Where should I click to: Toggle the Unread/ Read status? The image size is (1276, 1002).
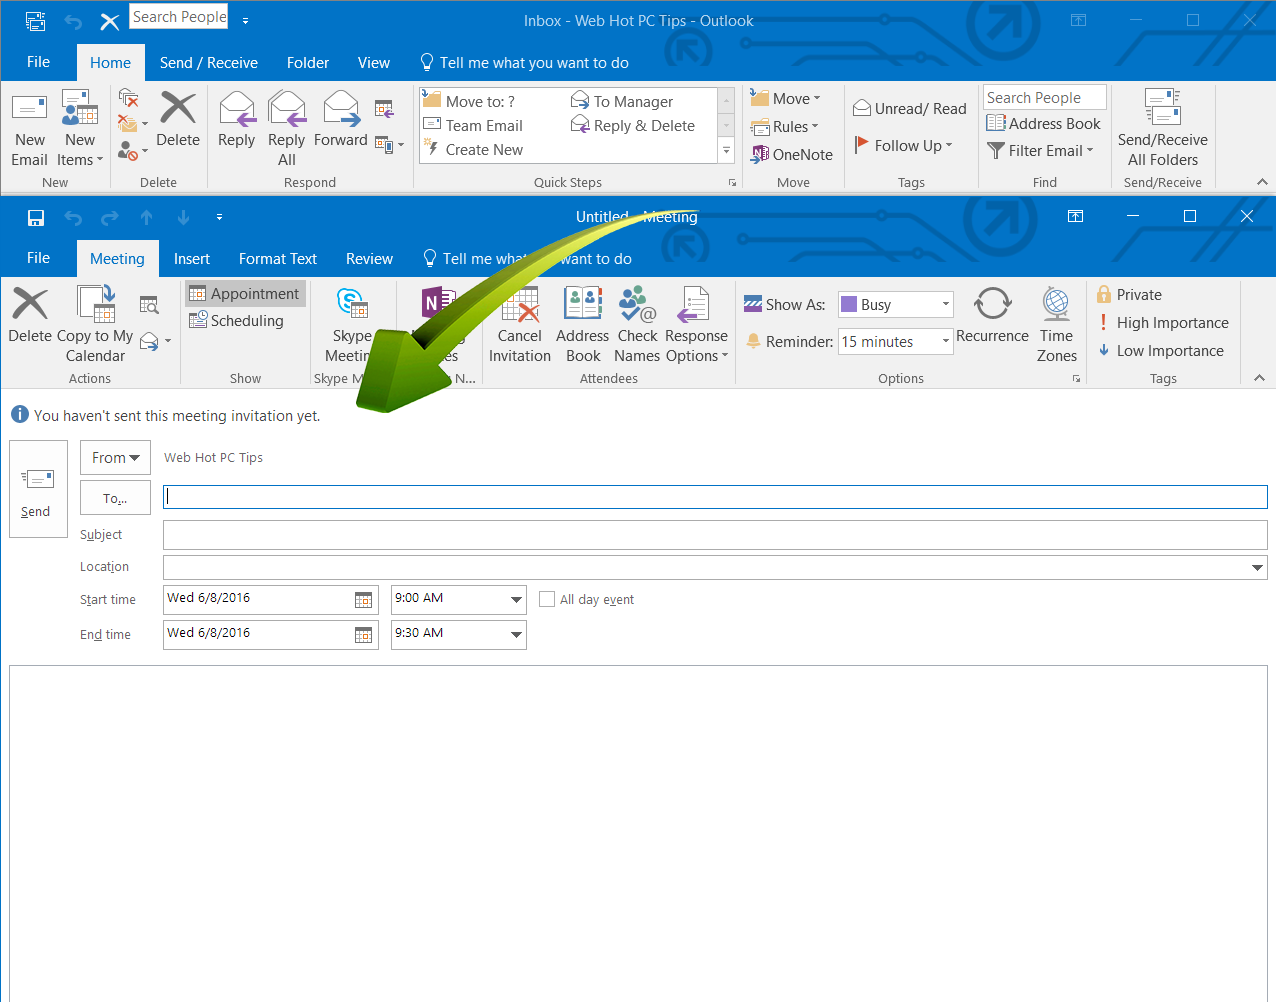point(910,108)
